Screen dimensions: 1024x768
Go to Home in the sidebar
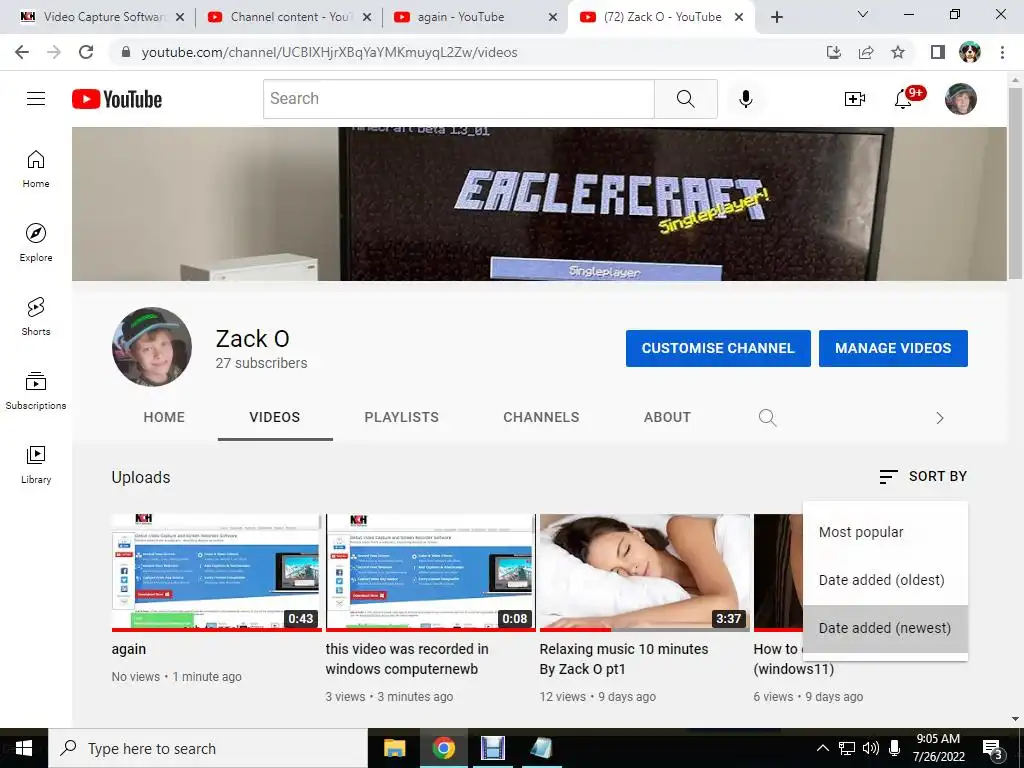coord(36,169)
